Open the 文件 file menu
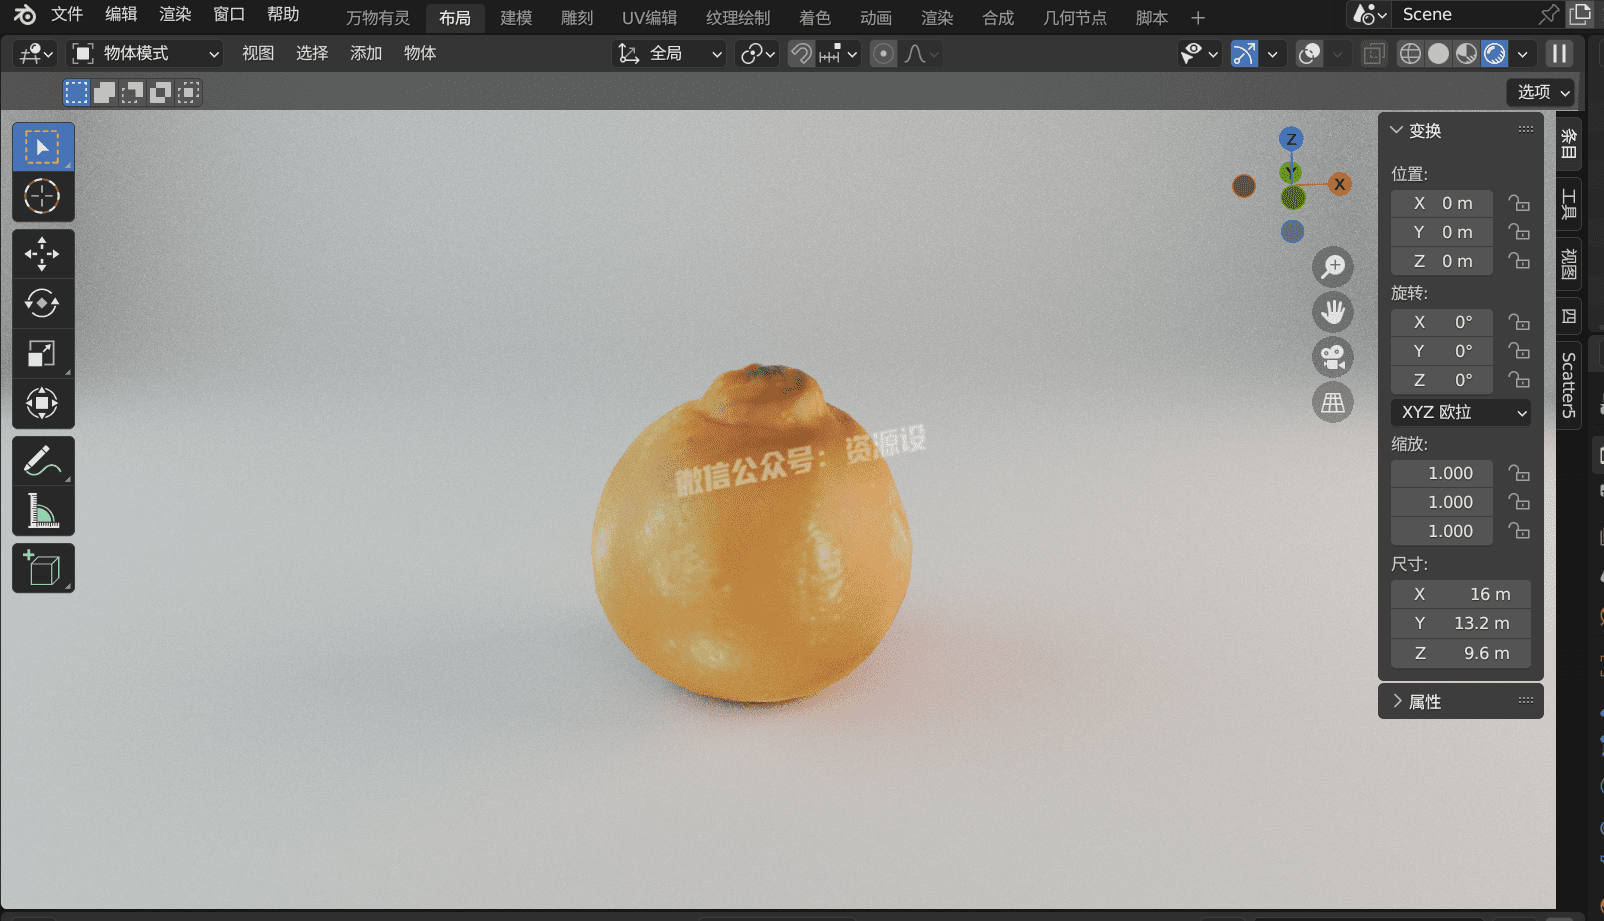The image size is (1604, 921). point(67,14)
